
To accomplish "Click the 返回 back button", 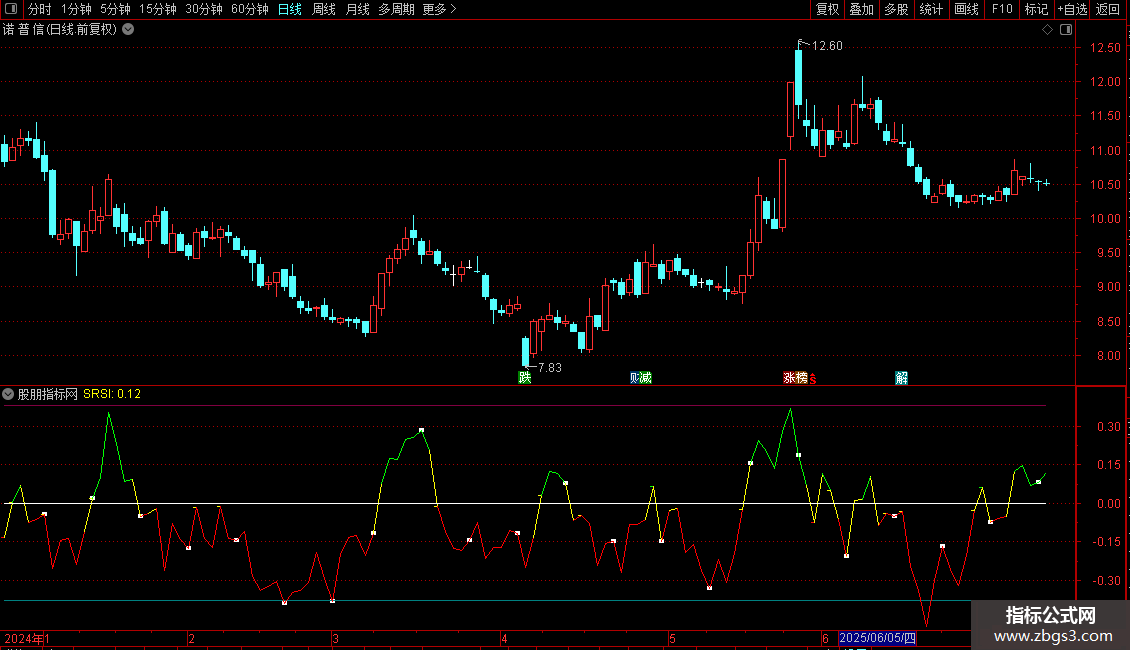I will (x=1108, y=9).
